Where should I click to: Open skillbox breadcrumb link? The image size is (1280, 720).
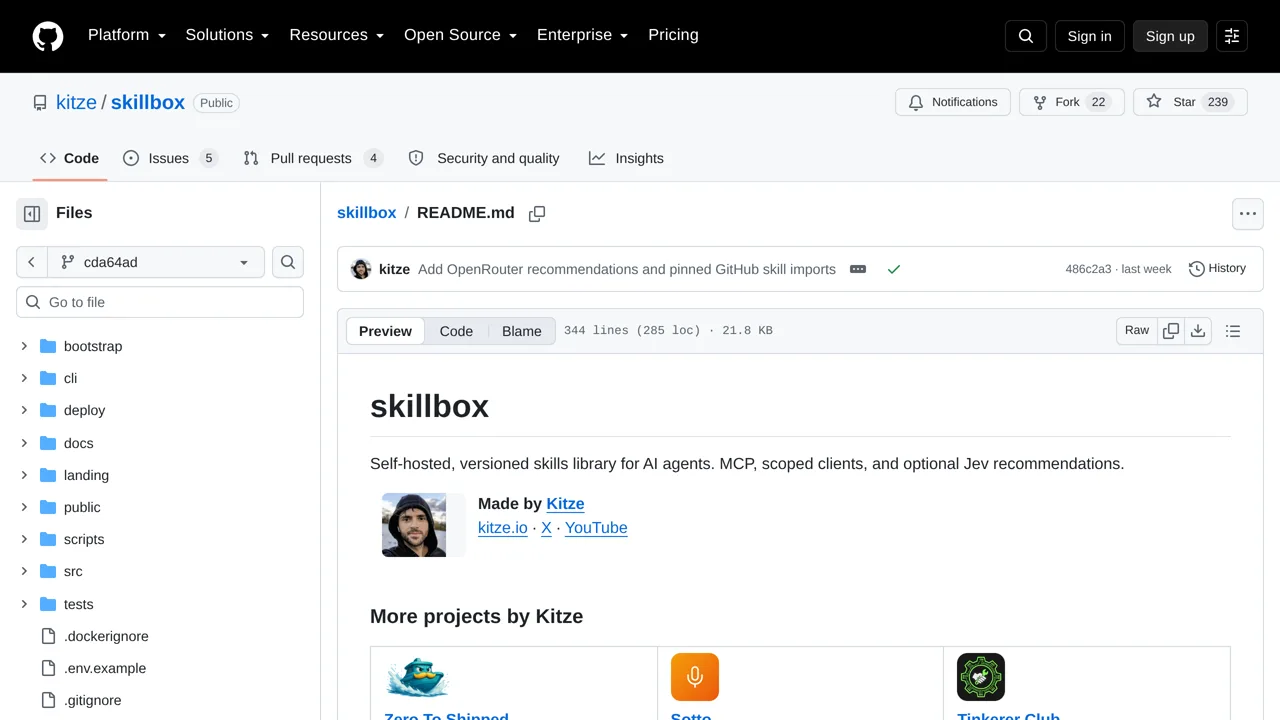pos(366,213)
